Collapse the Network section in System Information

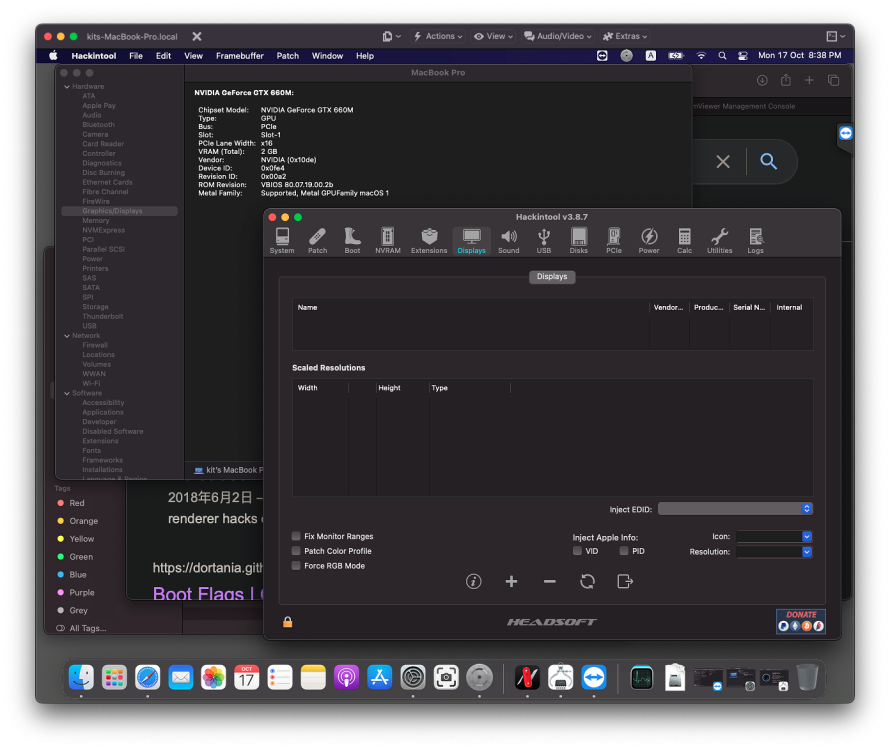(x=67, y=336)
